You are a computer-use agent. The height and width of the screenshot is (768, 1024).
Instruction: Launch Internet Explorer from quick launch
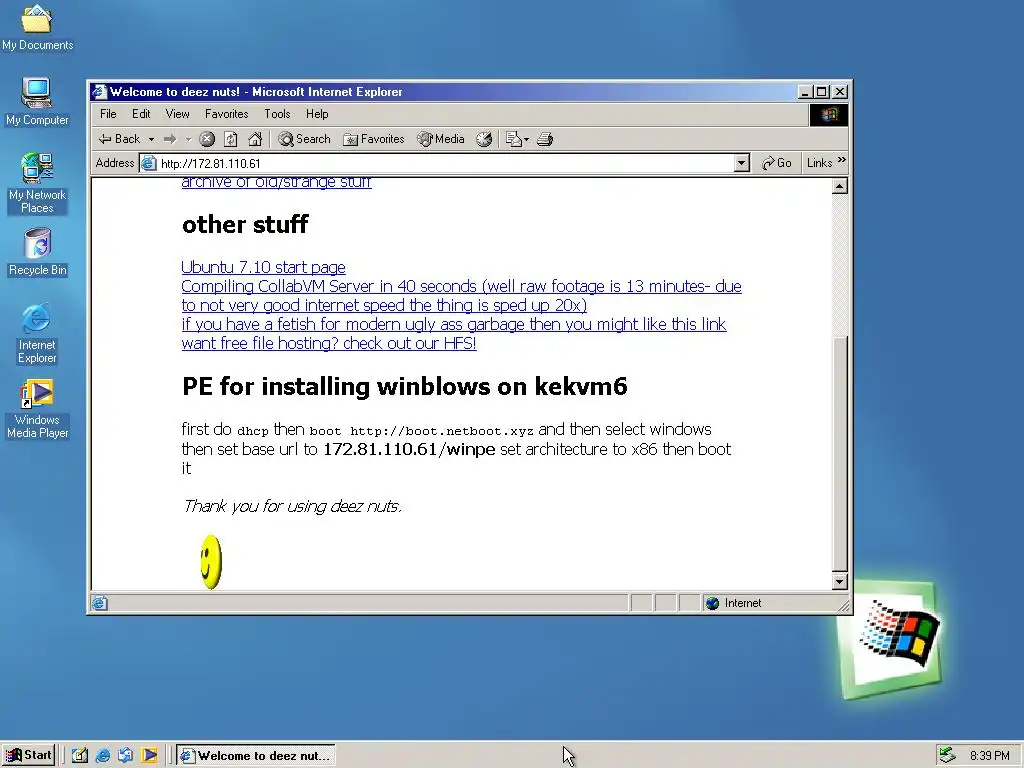click(x=103, y=756)
